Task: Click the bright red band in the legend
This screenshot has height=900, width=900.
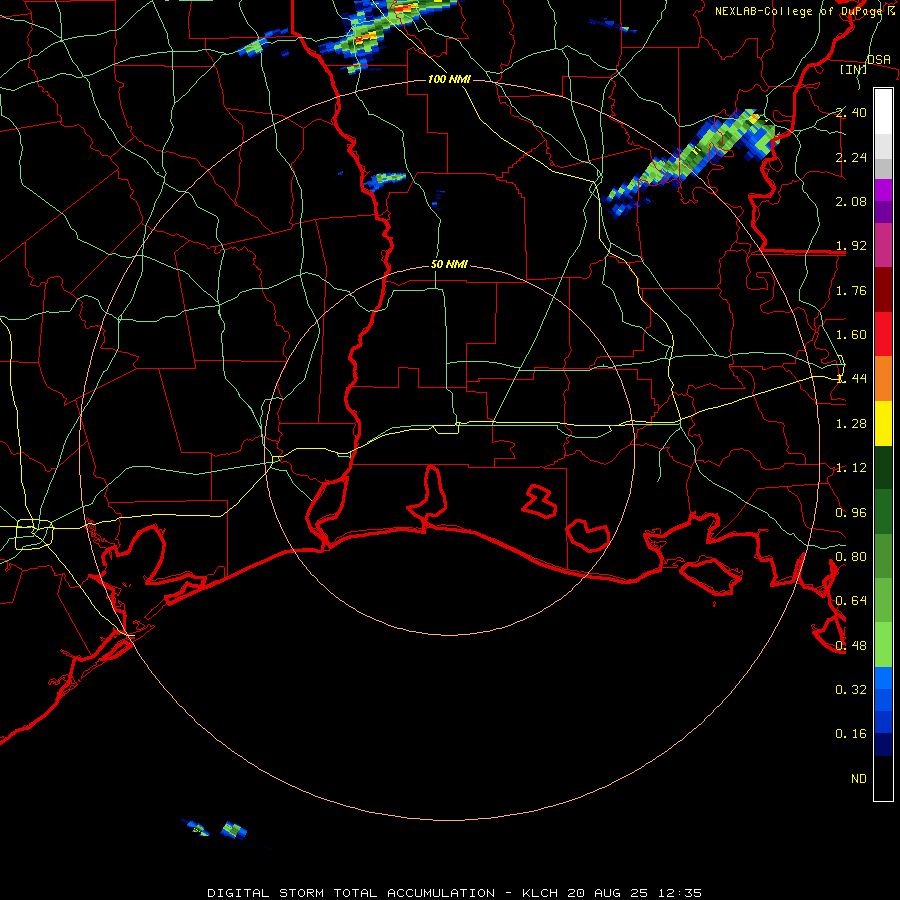Action: coord(883,335)
